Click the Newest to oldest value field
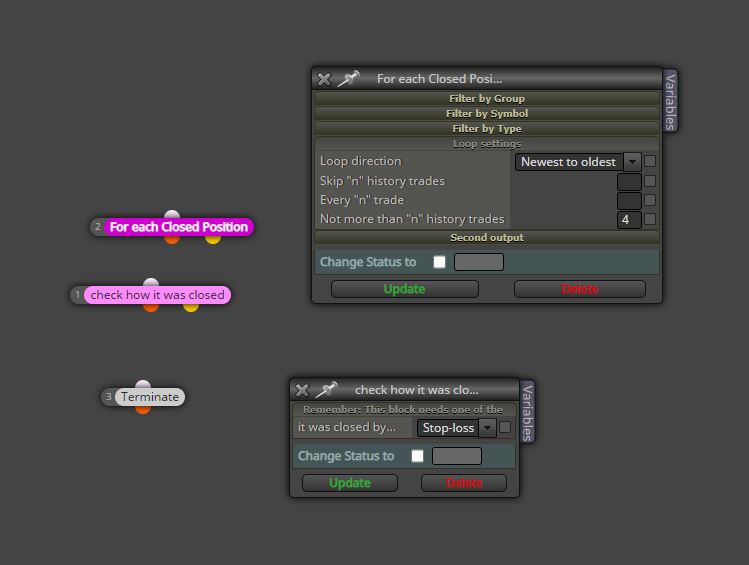This screenshot has width=749, height=565. pyautogui.click(x=568, y=162)
